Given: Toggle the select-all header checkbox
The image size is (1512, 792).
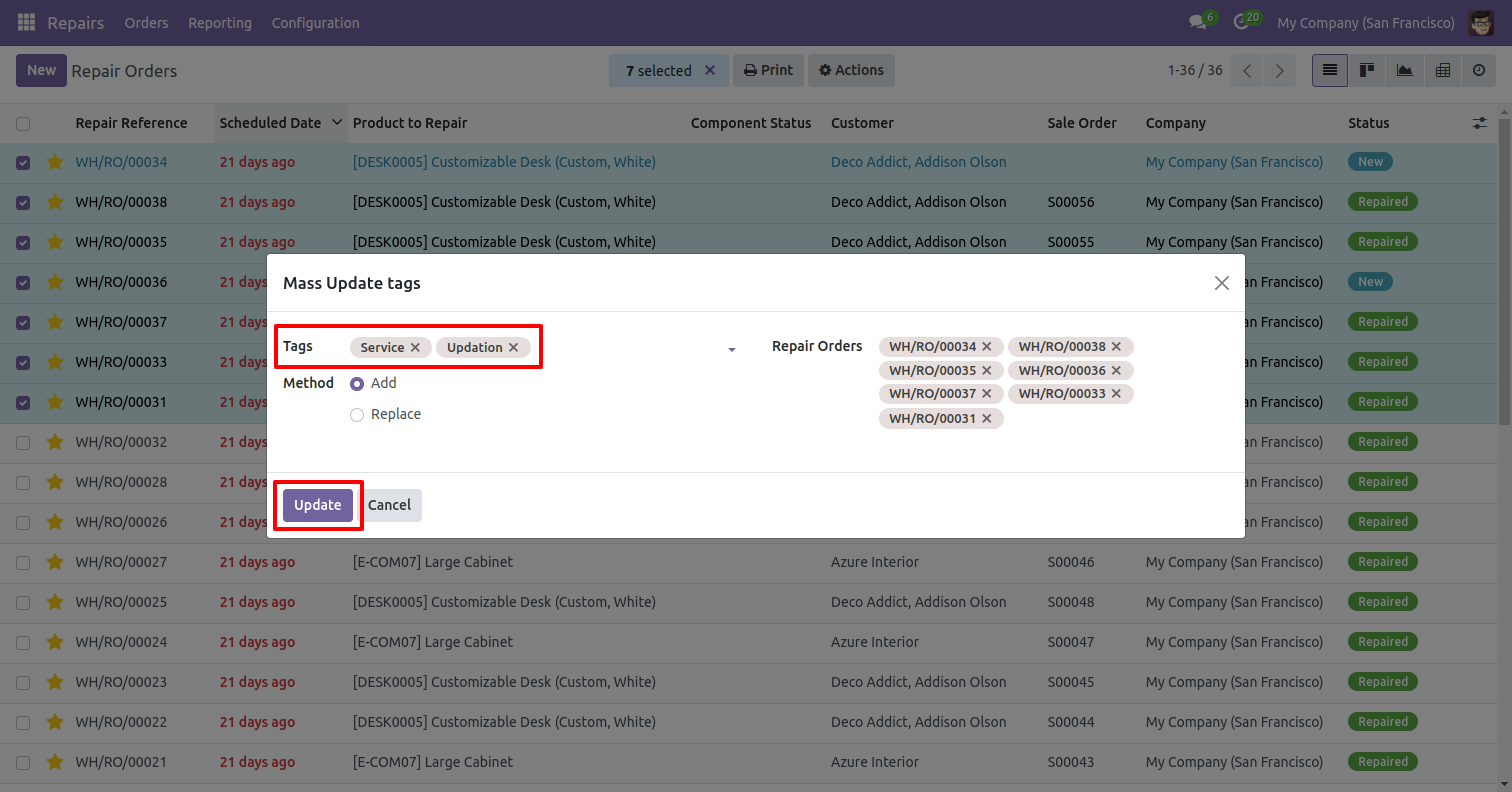Looking at the screenshot, I should (23, 123).
